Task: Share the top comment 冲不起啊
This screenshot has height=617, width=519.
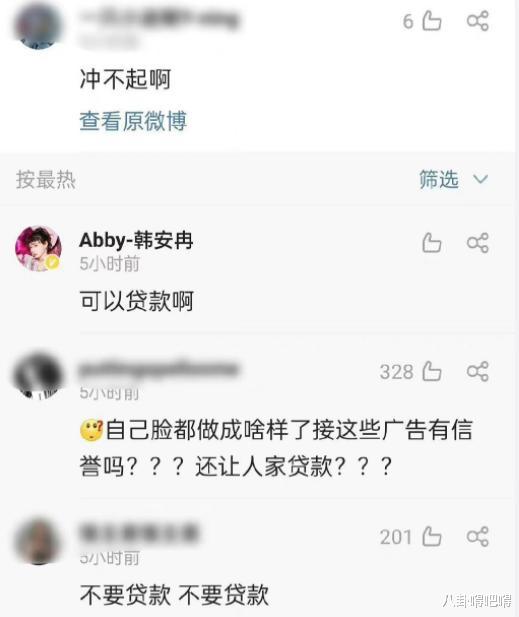Action: click(478, 20)
